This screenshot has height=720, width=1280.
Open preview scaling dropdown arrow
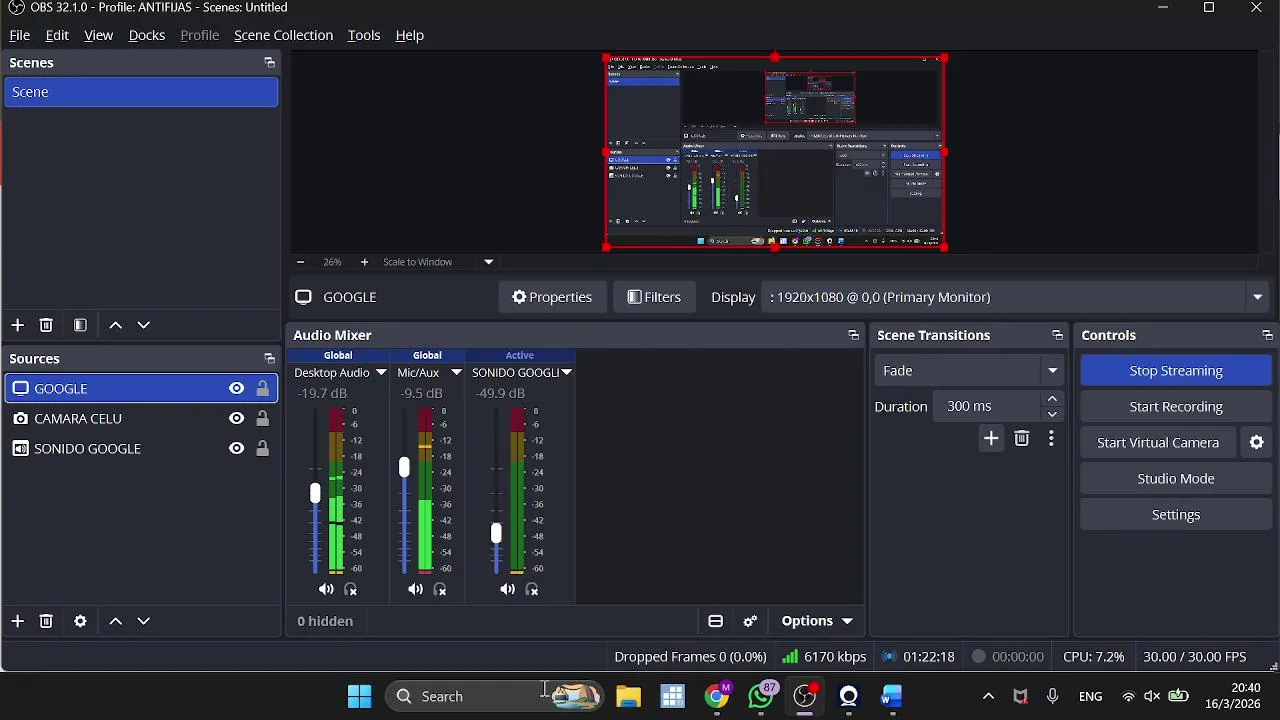[x=489, y=262]
